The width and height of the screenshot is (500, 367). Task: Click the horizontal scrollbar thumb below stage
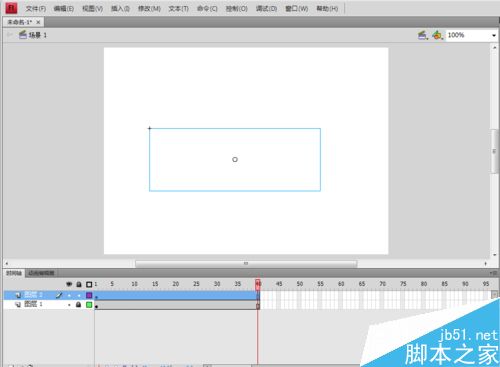[x=246, y=264]
